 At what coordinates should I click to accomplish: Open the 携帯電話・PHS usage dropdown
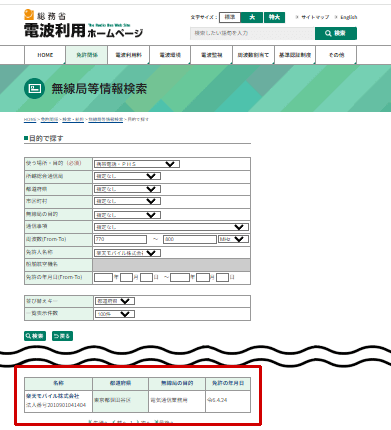click(137, 164)
